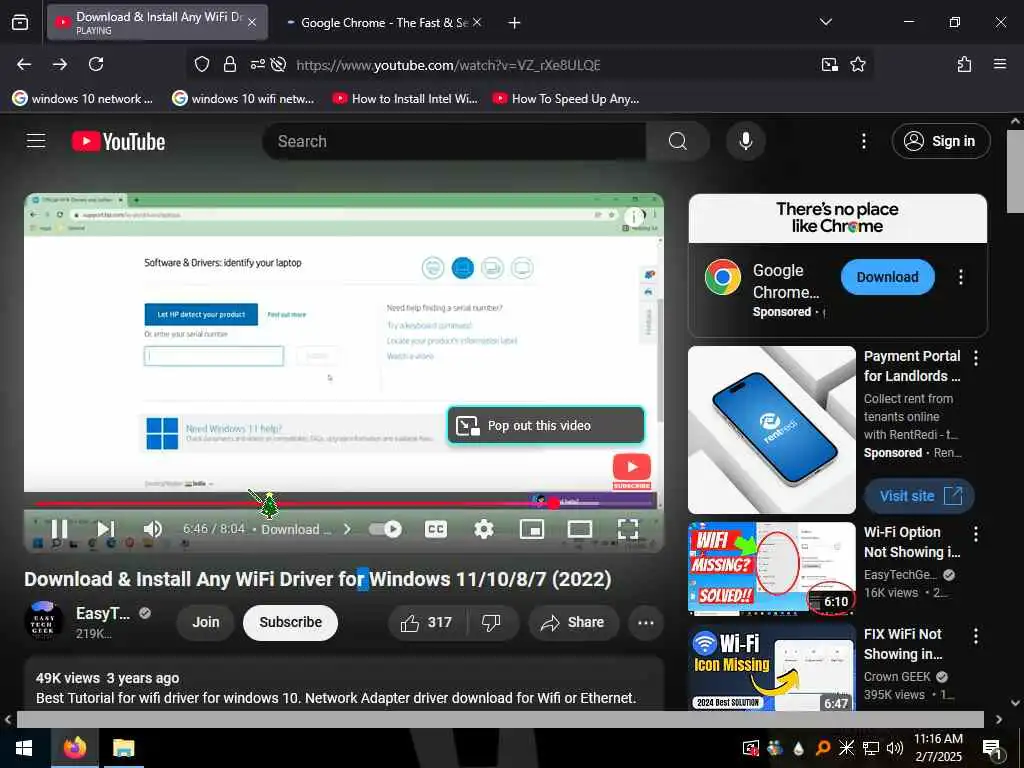1024x768 pixels.
Task: Click the blocked autoplay icon in address bar
Action: pyautogui.click(x=278, y=64)
